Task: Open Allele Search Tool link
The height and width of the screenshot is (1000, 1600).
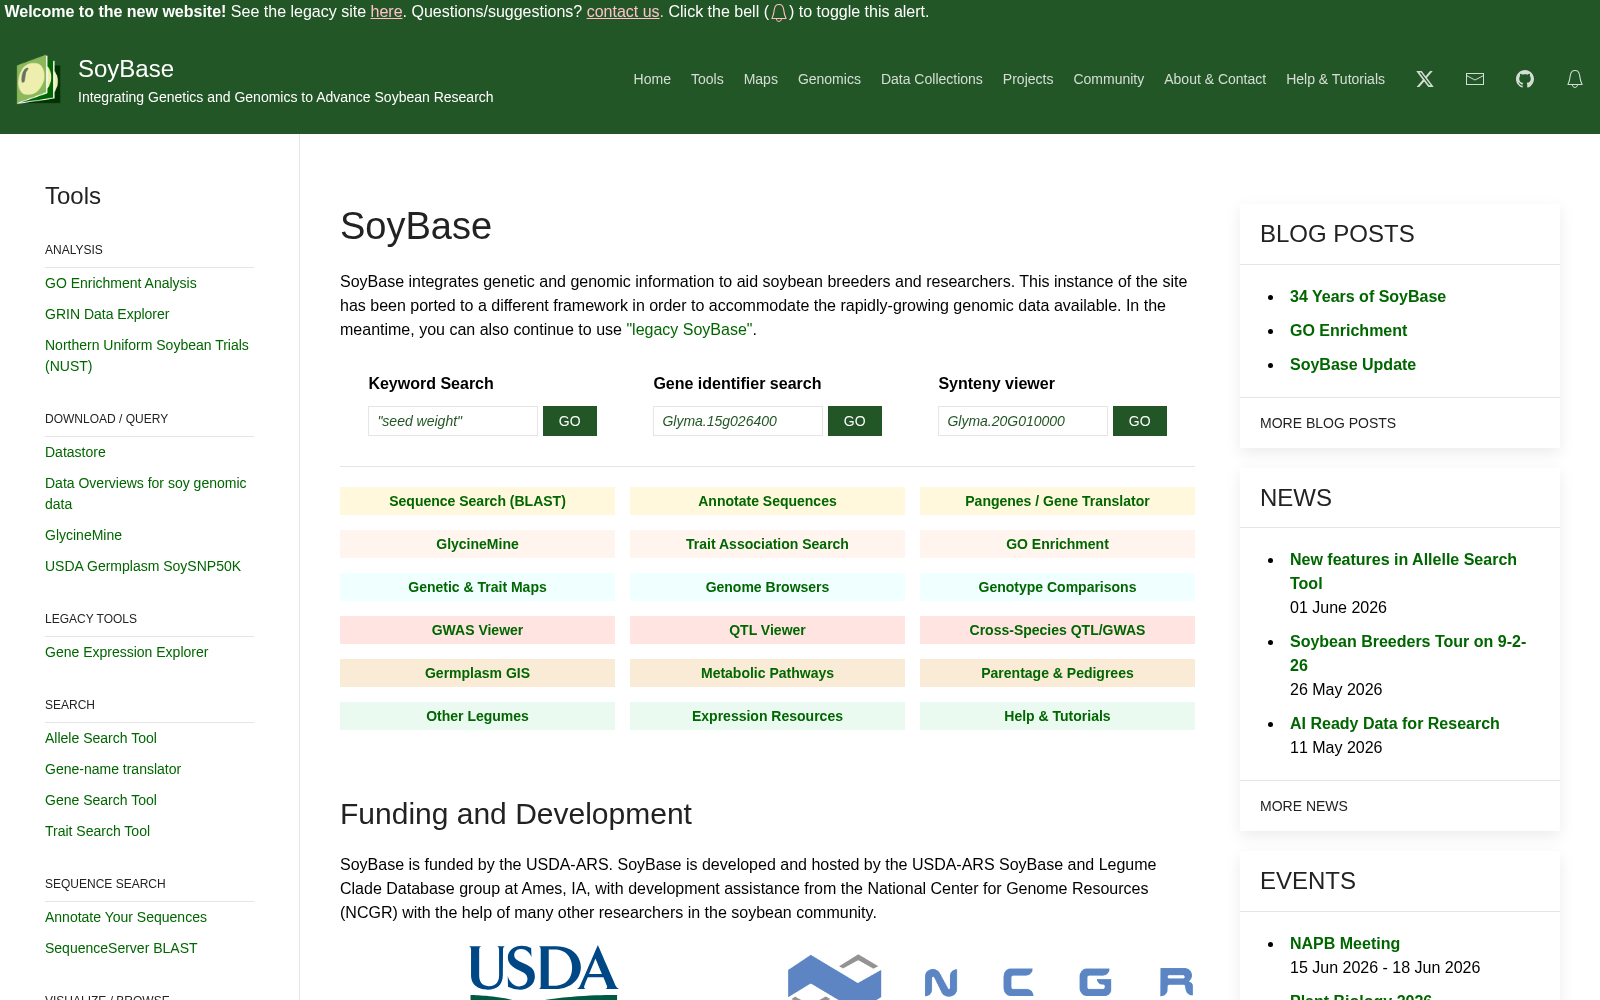Action: tap(101, 738)
